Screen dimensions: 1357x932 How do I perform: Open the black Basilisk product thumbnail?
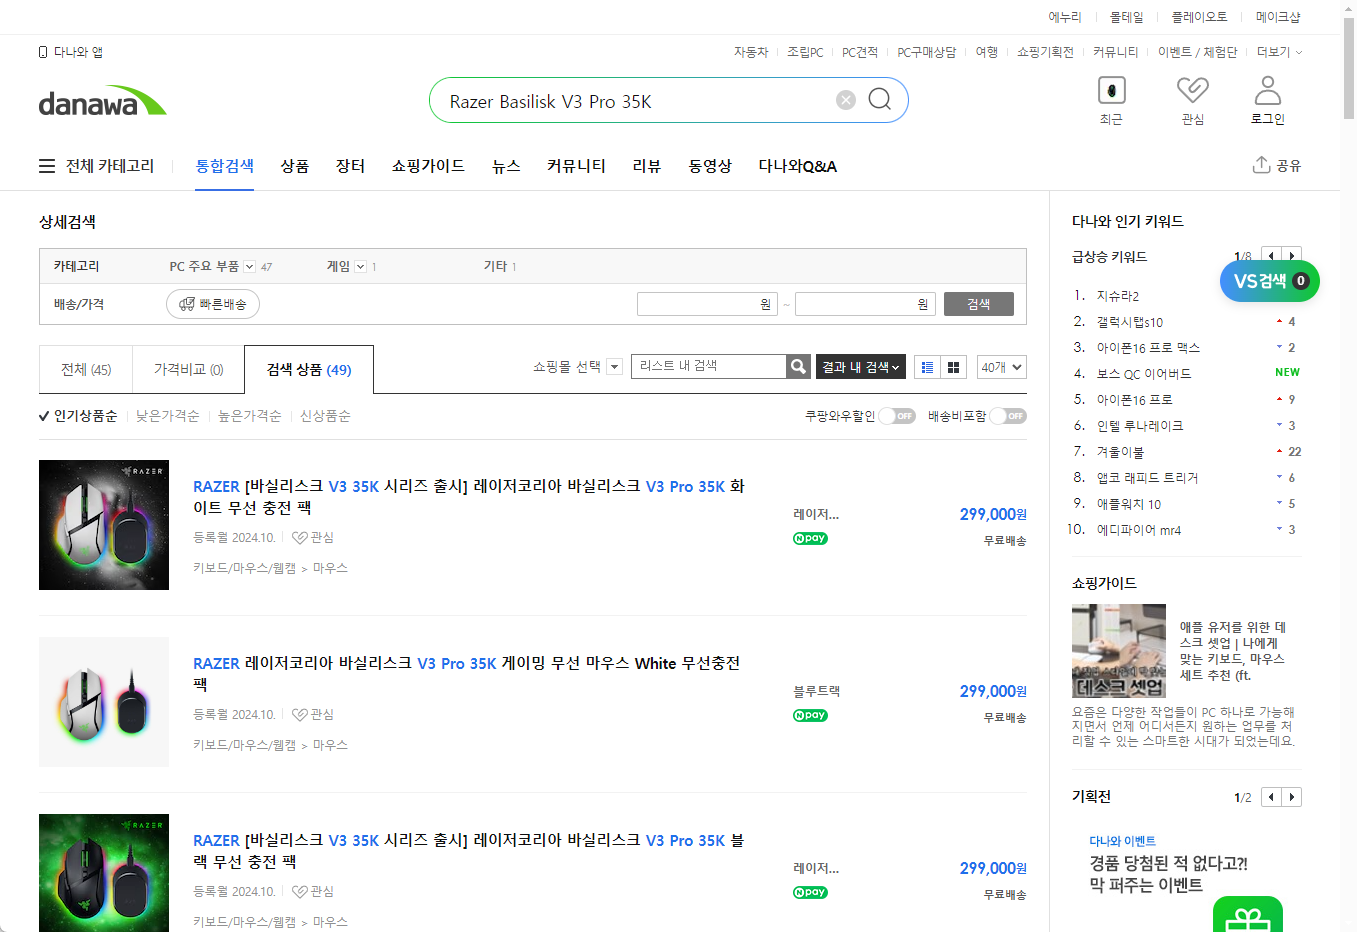(104, 873)
